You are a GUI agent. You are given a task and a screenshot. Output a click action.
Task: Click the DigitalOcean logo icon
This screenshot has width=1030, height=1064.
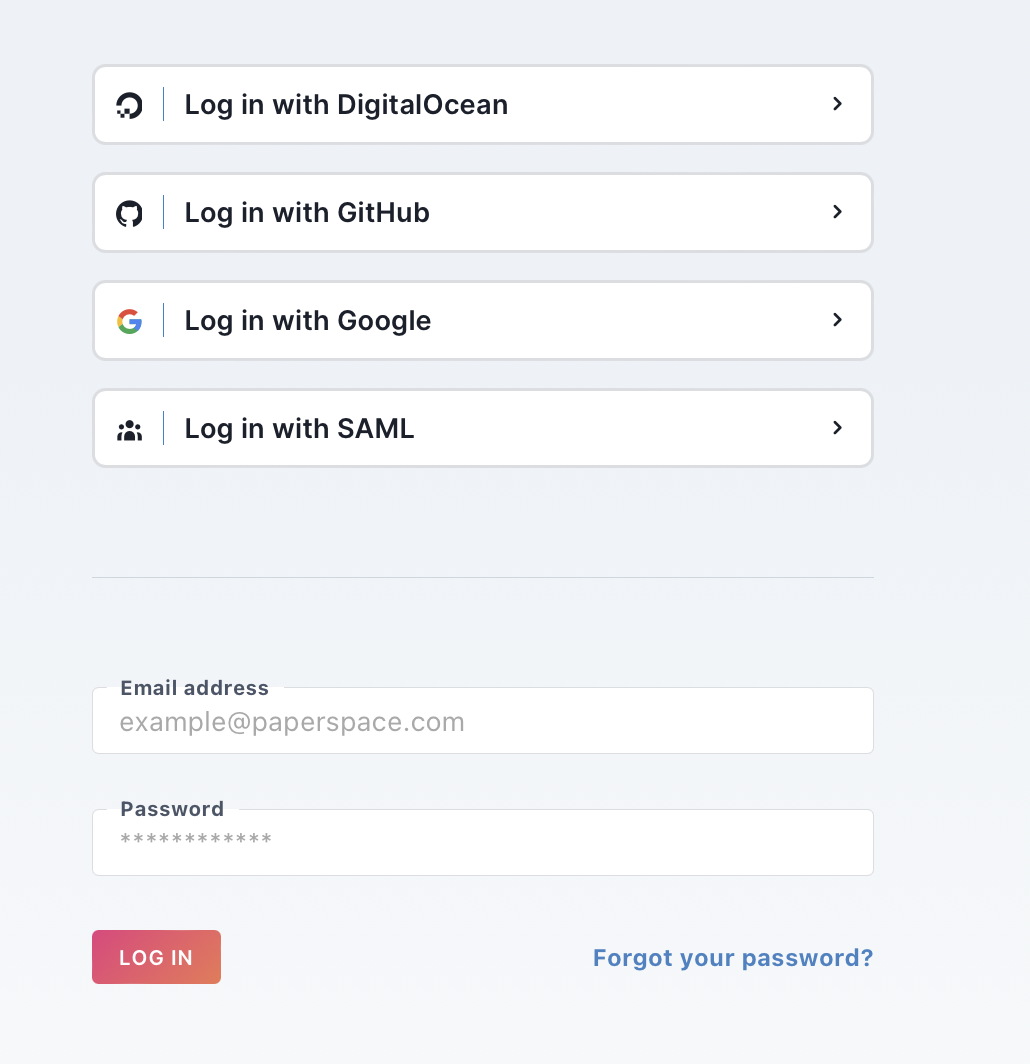pos(129,105)
